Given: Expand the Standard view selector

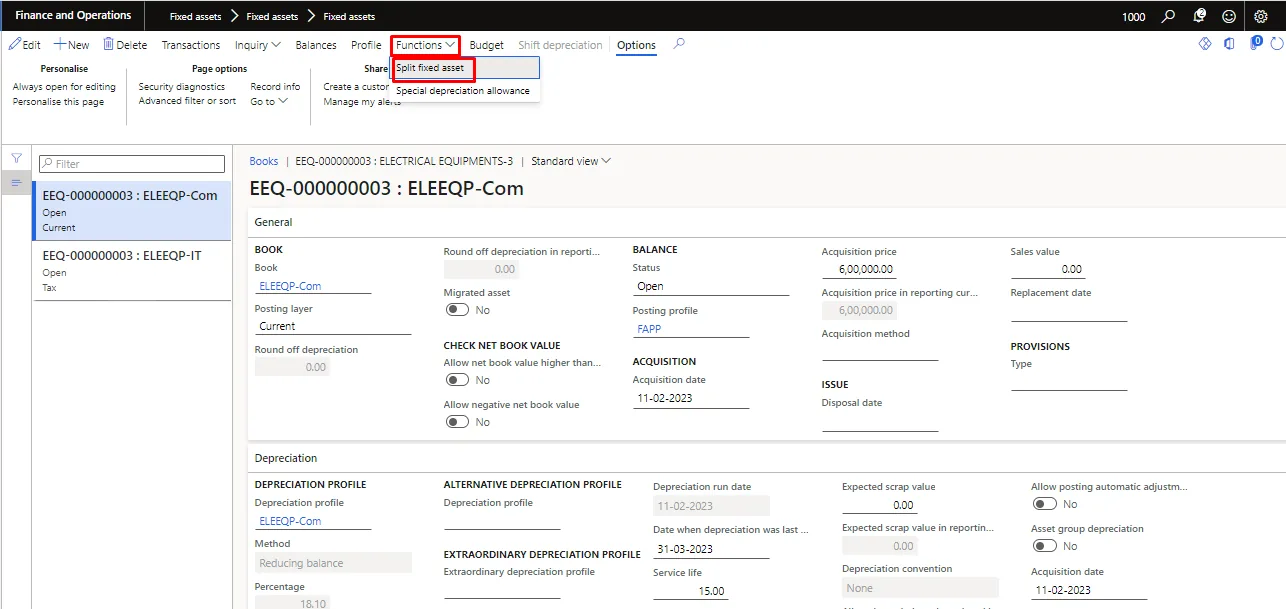Looking at the screenshot, I should [x=571, y=161].
